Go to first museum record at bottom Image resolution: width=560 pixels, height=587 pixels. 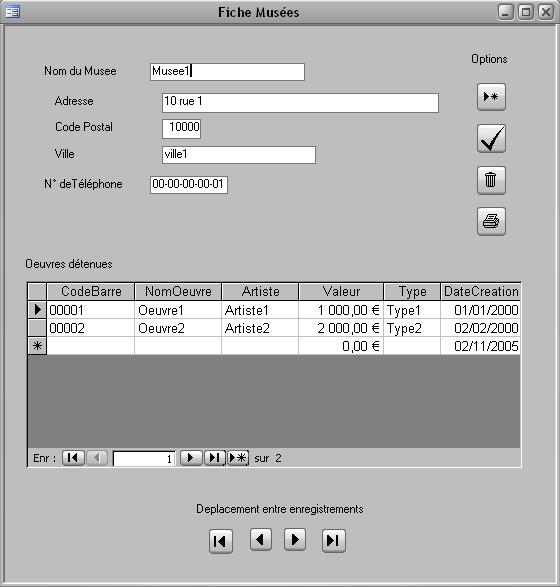(220, 541)
